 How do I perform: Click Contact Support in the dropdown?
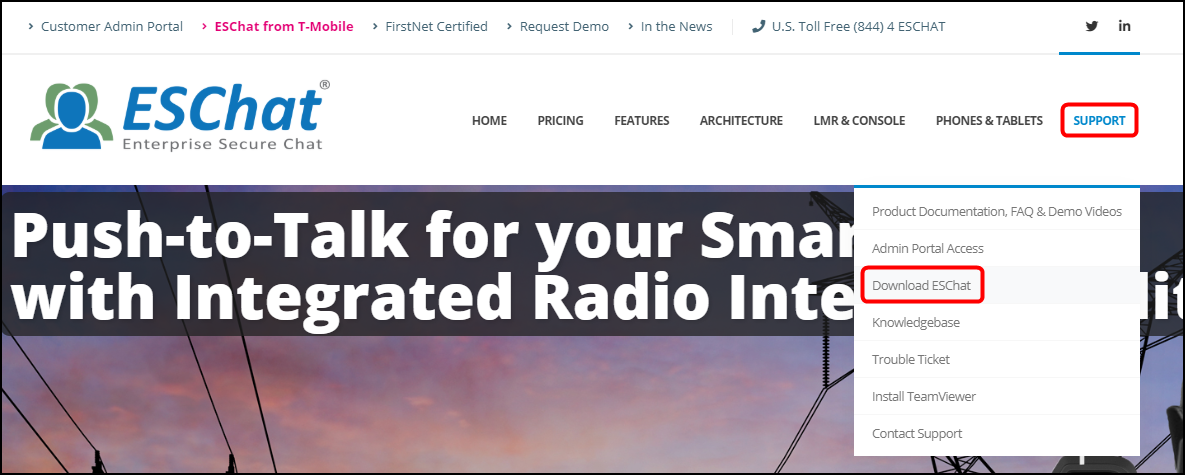(997, 433)
